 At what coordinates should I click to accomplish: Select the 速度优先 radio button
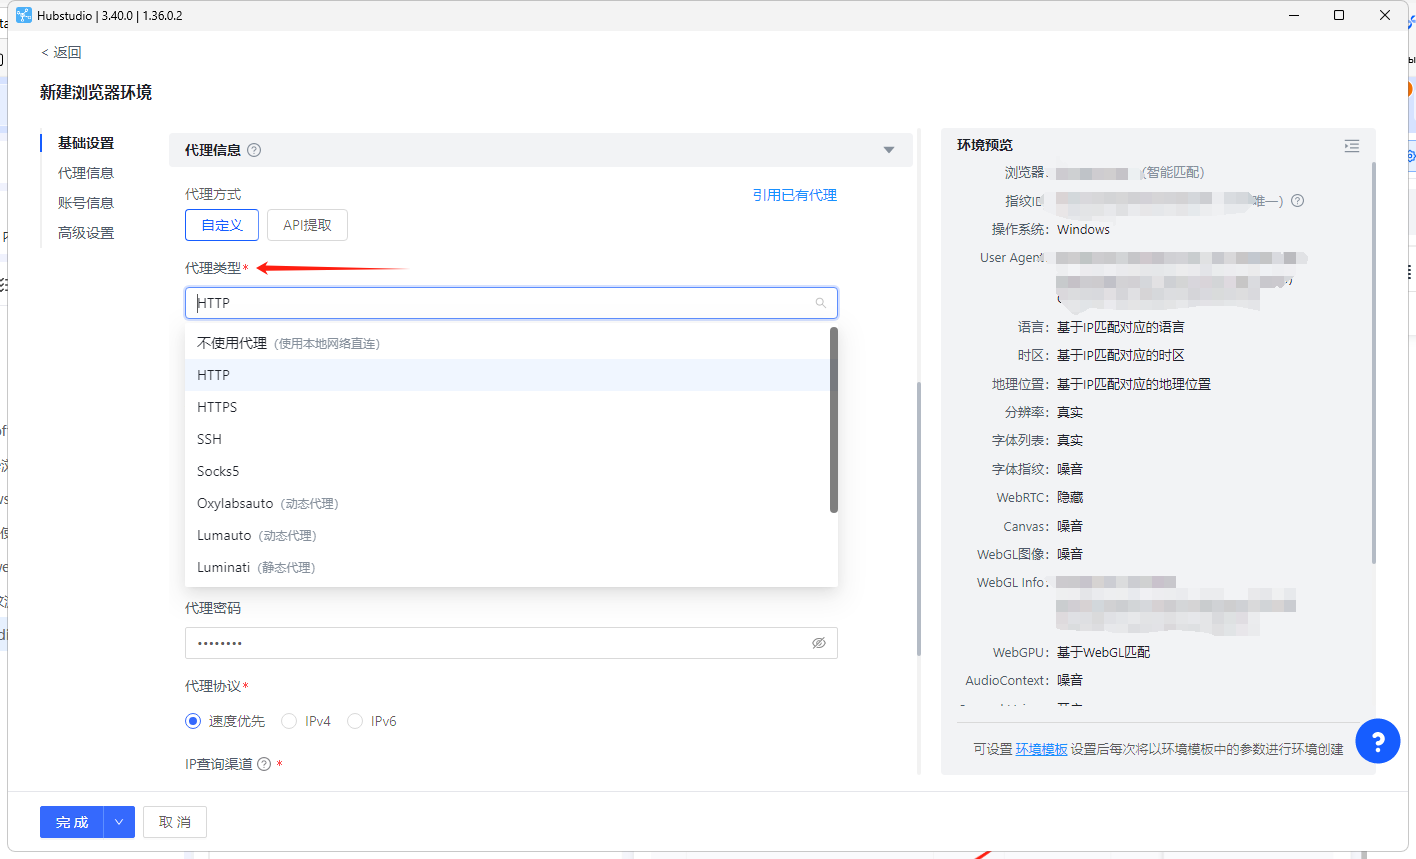(193, 721)
